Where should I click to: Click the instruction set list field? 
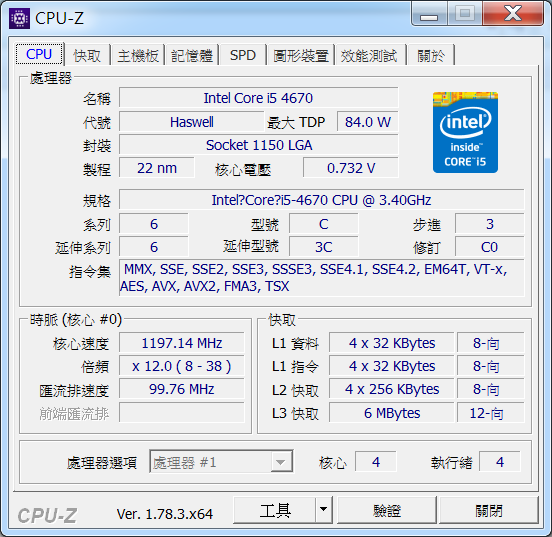coord(321,278)
